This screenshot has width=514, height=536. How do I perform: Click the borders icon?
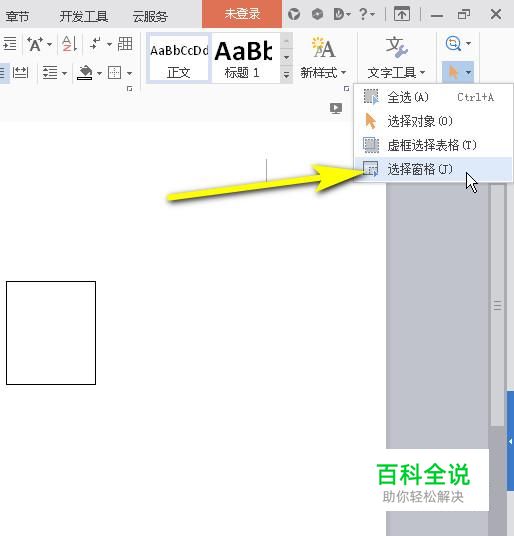[114, 73]
